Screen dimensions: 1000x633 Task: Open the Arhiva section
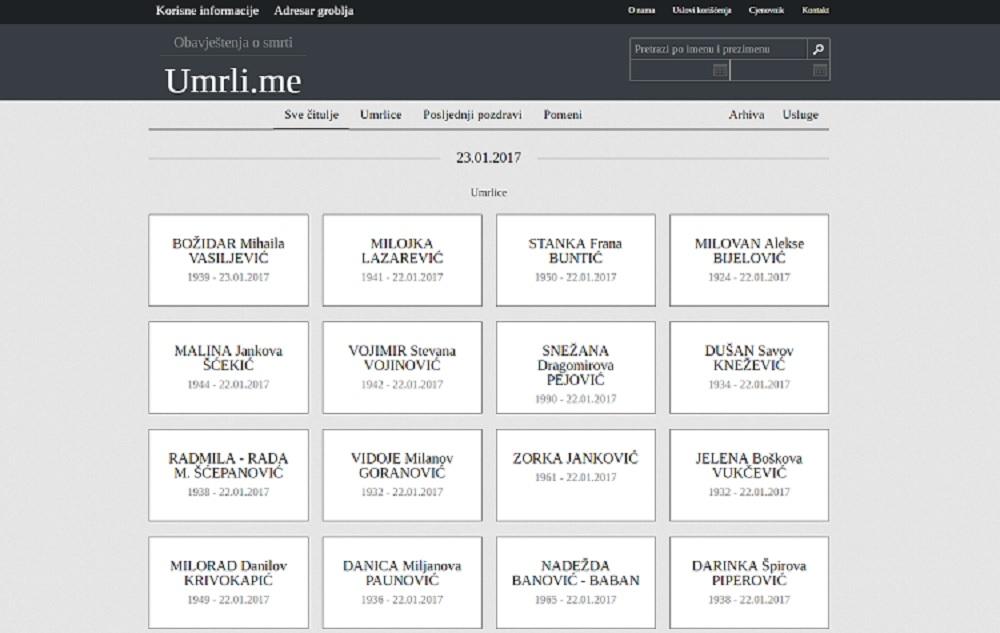[x=746, y=115]
